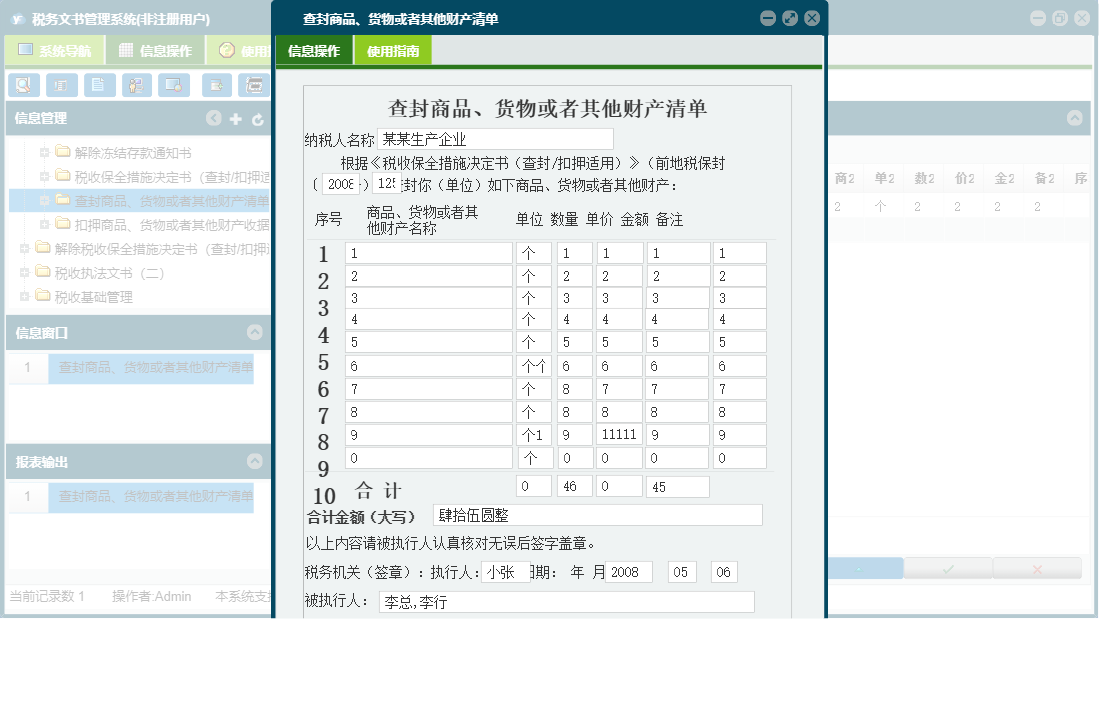Click the green checkmark confirm button
This screenshot has width=1099, height=705.
tap(947, 568)
